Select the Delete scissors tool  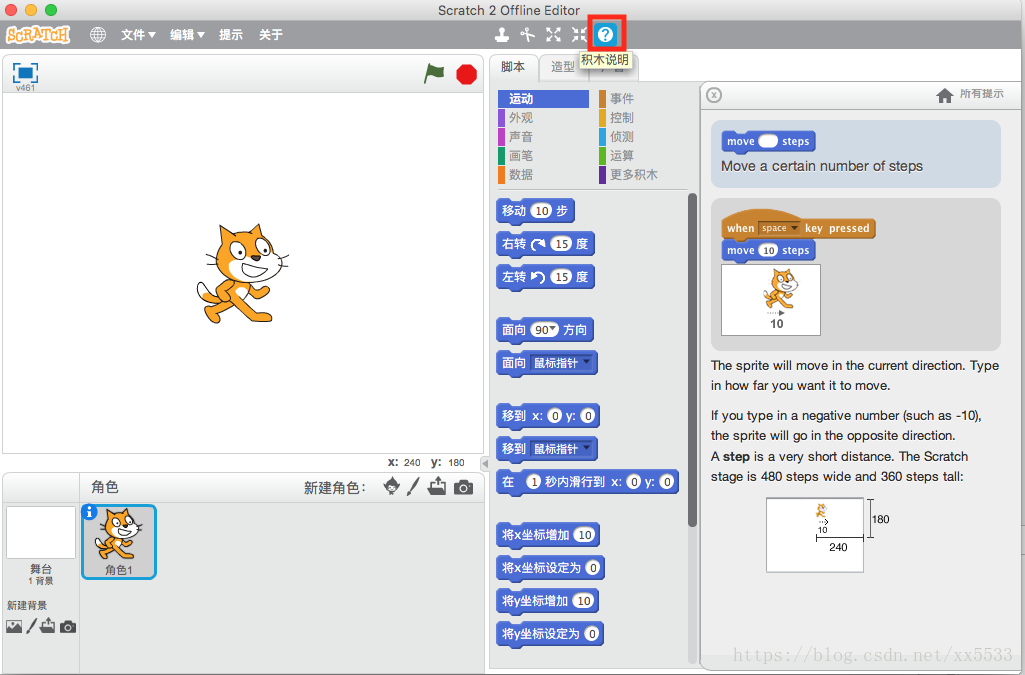[x=528, y=35]
